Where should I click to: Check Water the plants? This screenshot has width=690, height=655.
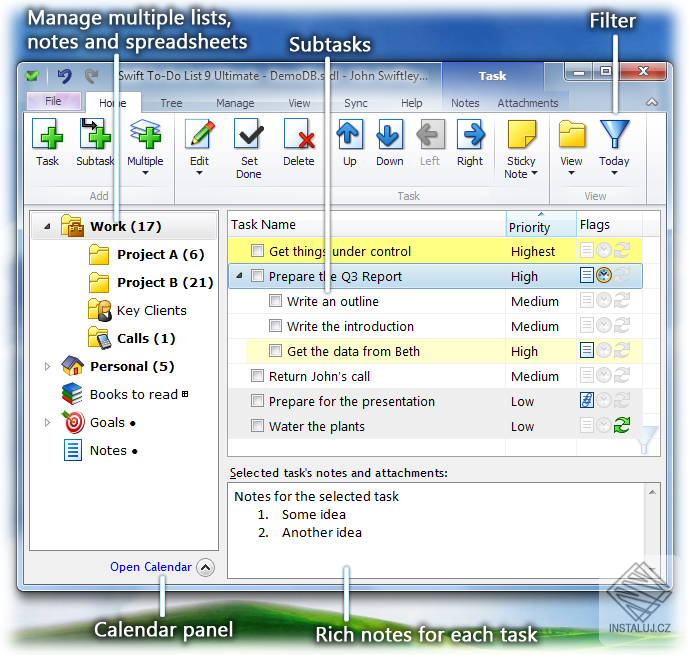257,426
